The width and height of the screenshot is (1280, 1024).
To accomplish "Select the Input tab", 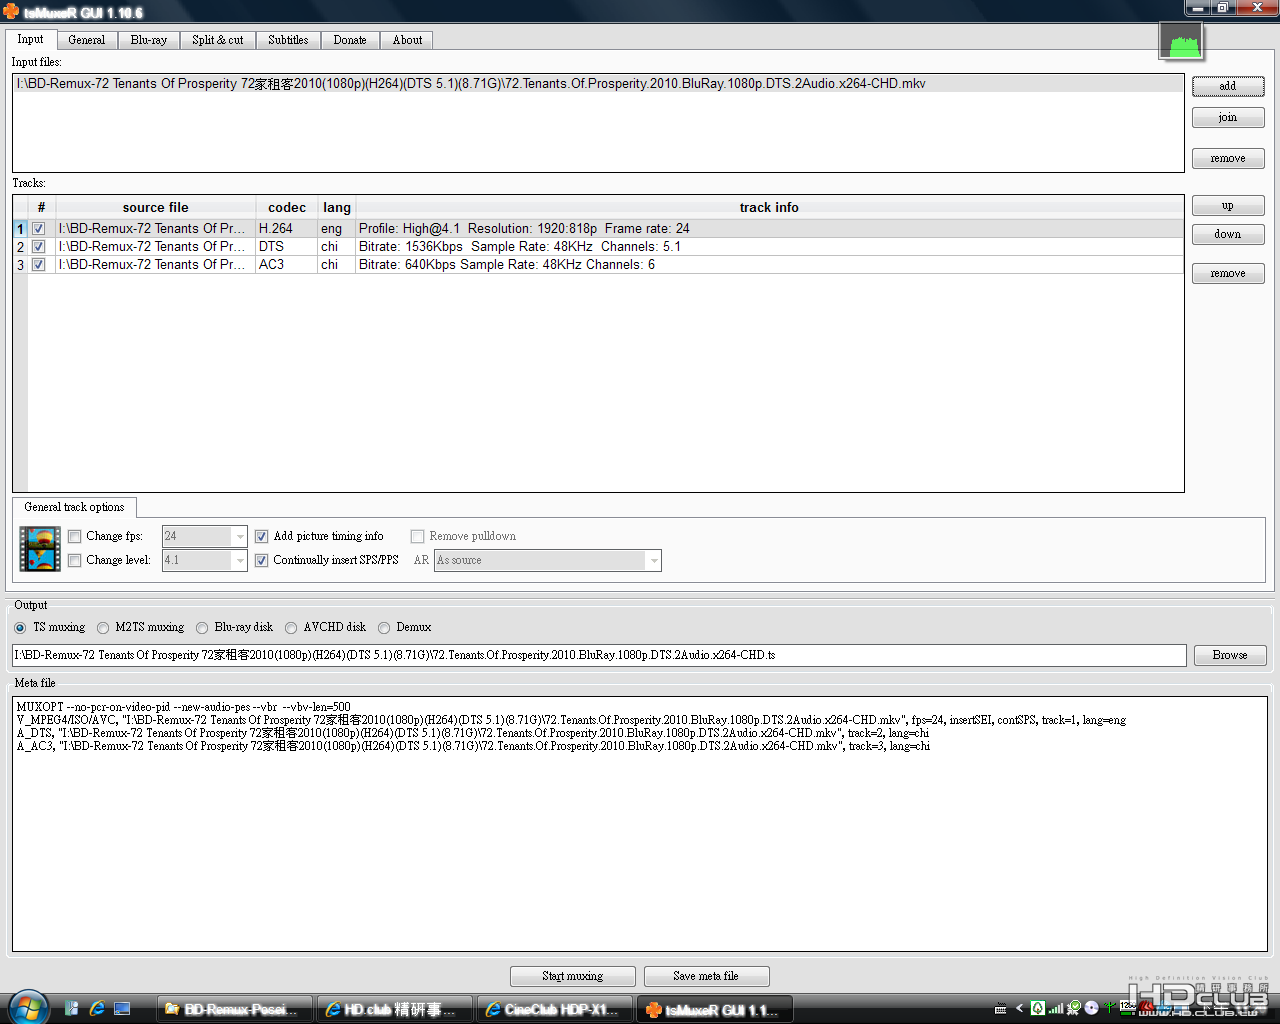I will (31, 39).
